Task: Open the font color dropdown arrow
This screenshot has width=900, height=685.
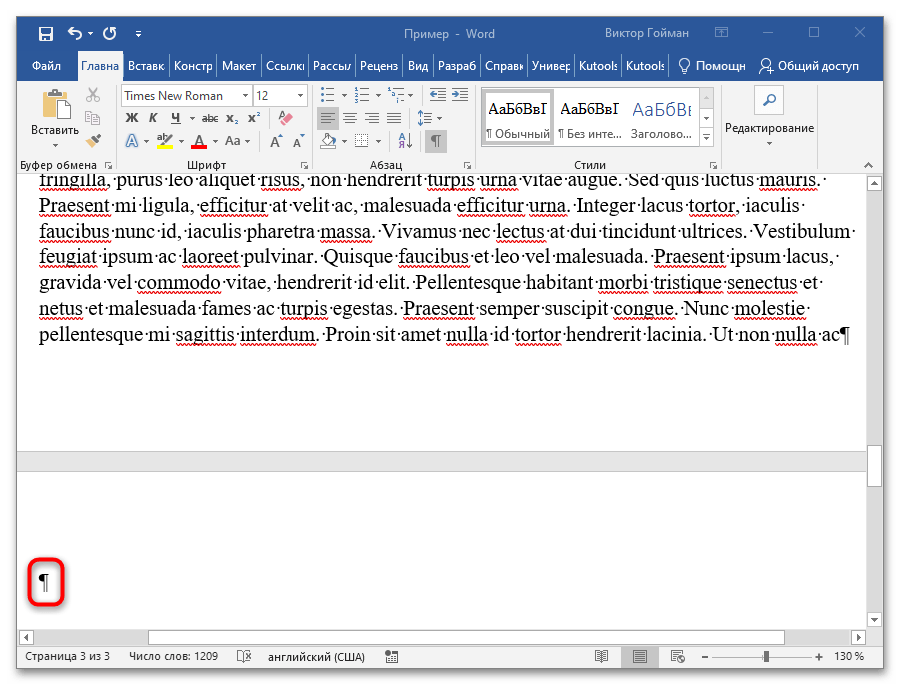Action: [x=215, y=141]
